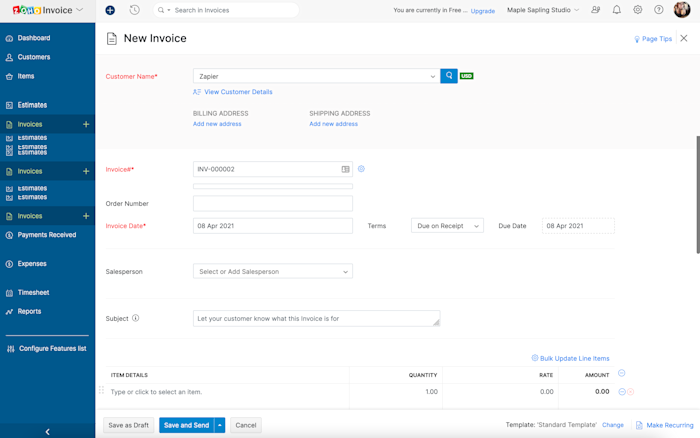Screen dimensions: 700x438
Task: Click the Upgrade link
Action: click(483, 11)
